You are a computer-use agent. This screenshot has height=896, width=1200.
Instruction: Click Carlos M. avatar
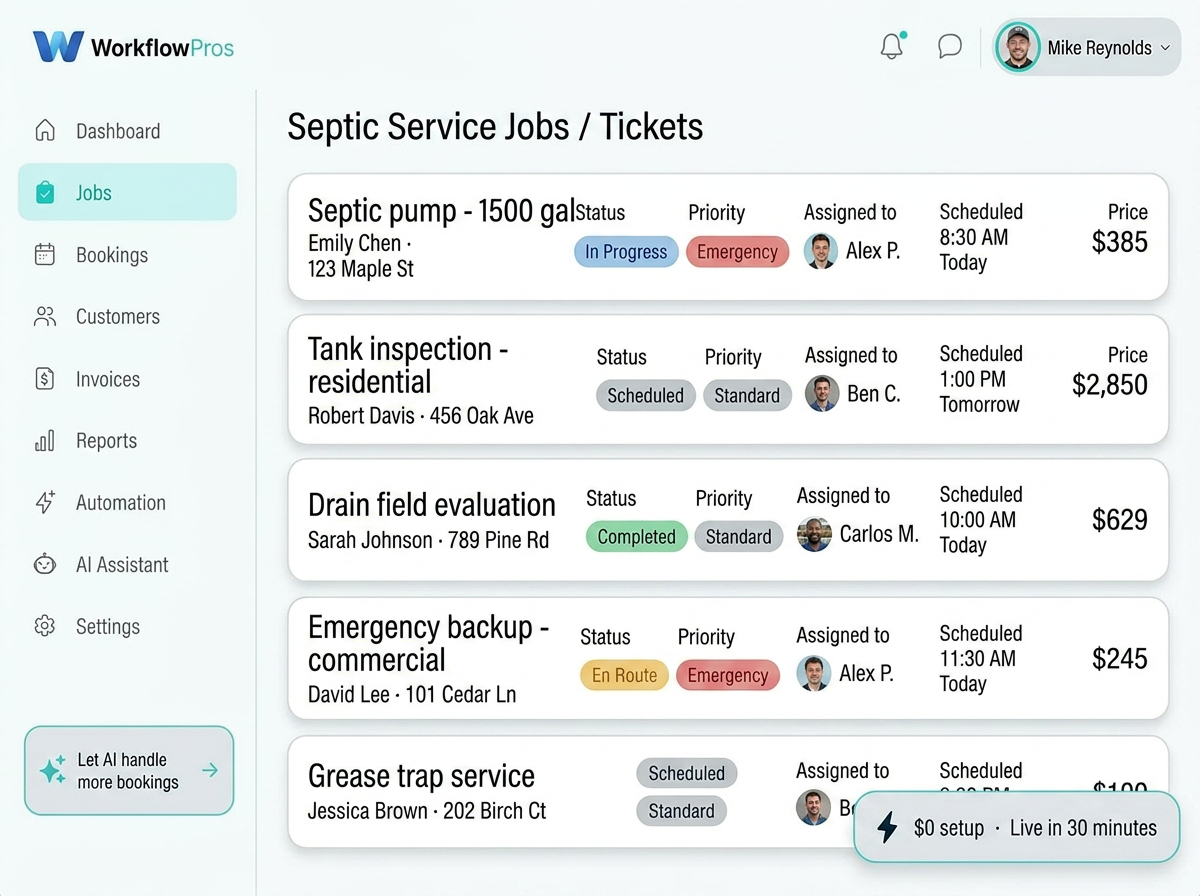(x=814, y=535)
